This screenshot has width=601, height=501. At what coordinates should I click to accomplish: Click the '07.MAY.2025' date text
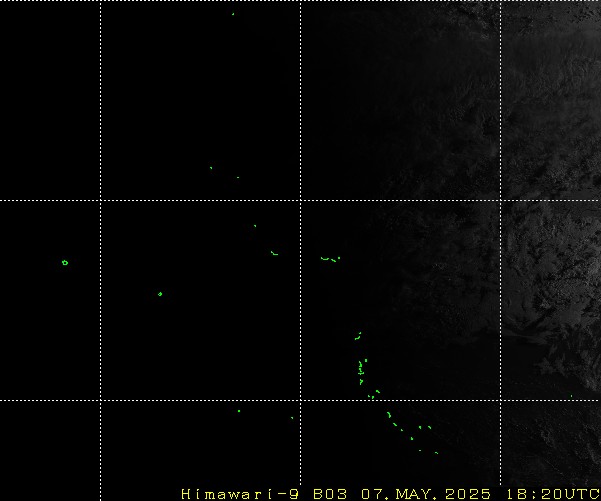(x=426, y=494)
